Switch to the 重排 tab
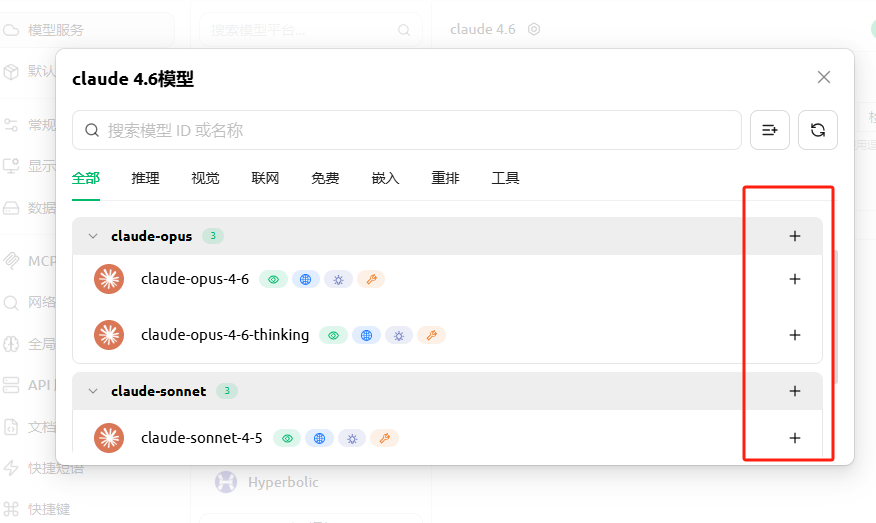 tap(445, 178)
